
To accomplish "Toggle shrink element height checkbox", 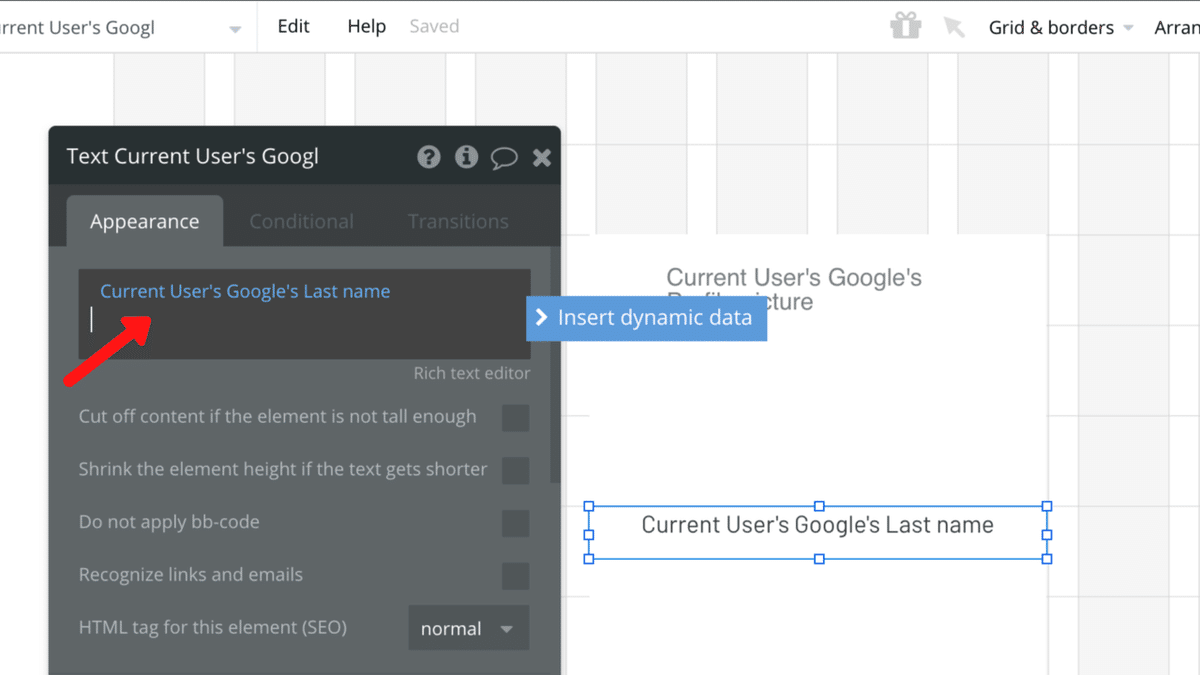I will [x=515, y=470].
